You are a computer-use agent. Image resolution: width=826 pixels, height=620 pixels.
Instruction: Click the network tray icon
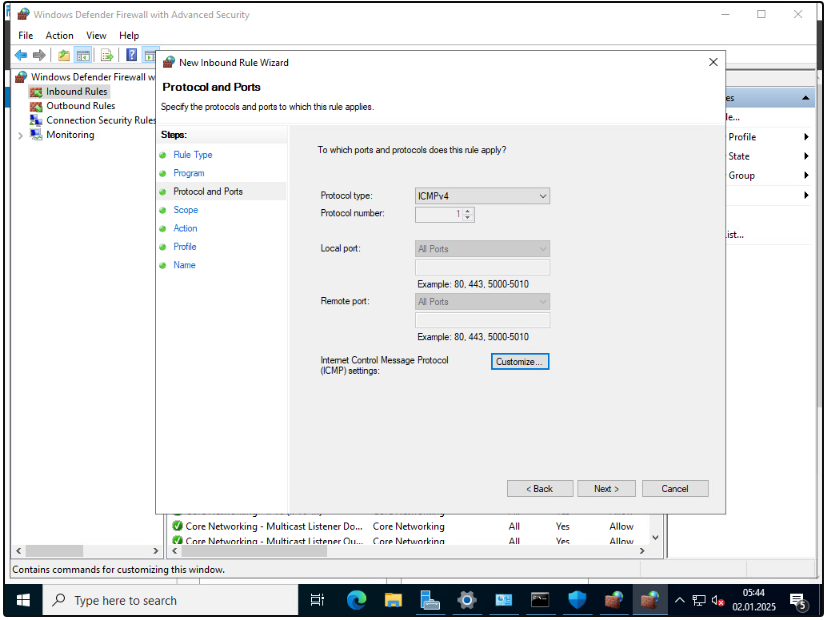pos(699,601)
